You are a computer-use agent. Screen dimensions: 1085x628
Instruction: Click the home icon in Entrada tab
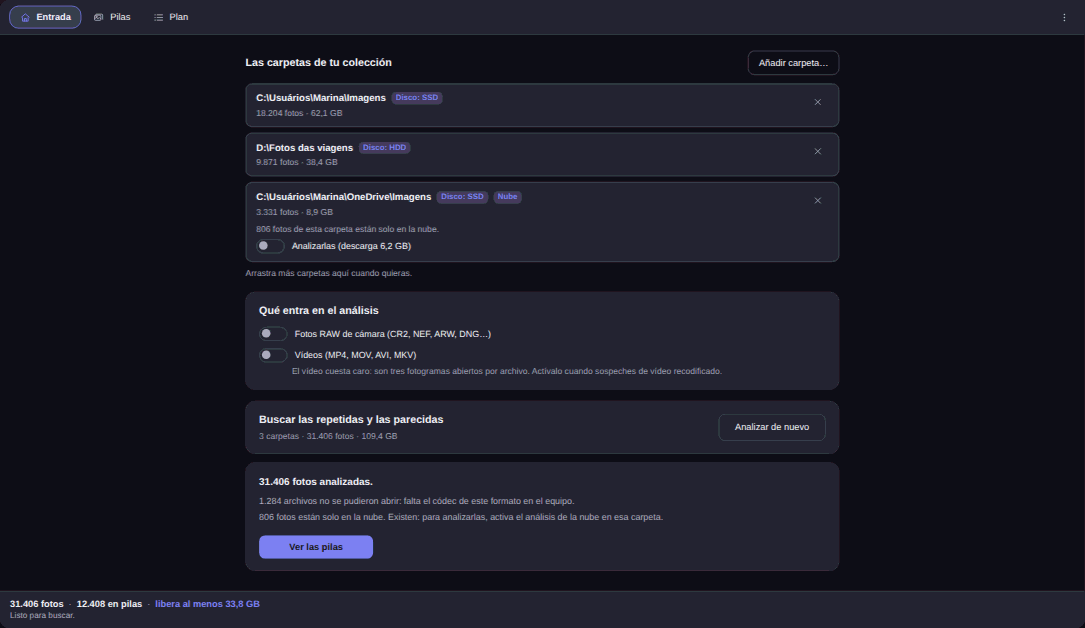(25, 17)
